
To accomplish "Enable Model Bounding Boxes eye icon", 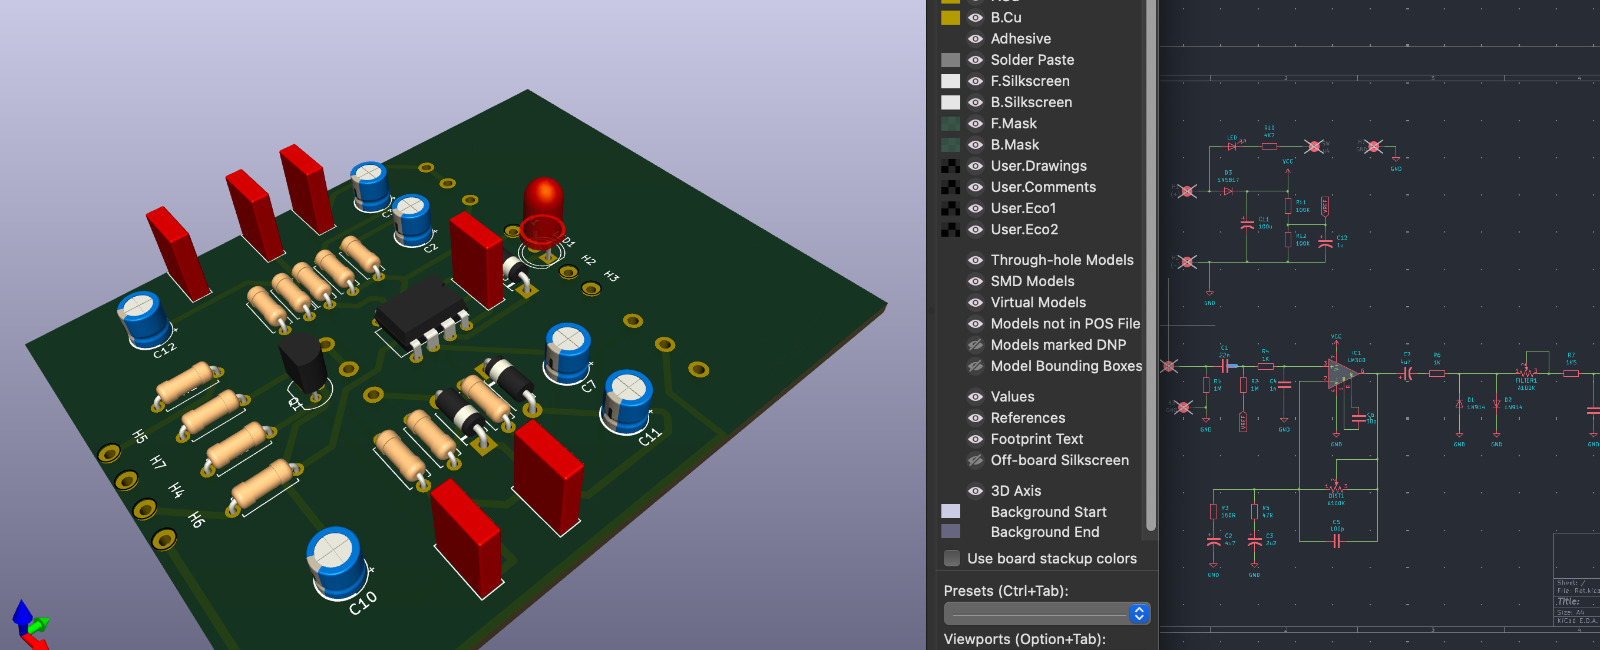I will point(975,366).
